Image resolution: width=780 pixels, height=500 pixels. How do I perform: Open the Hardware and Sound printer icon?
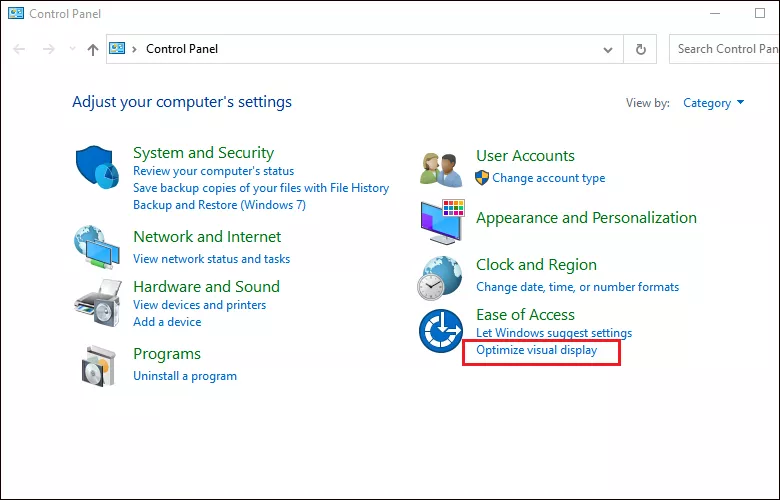98,302
